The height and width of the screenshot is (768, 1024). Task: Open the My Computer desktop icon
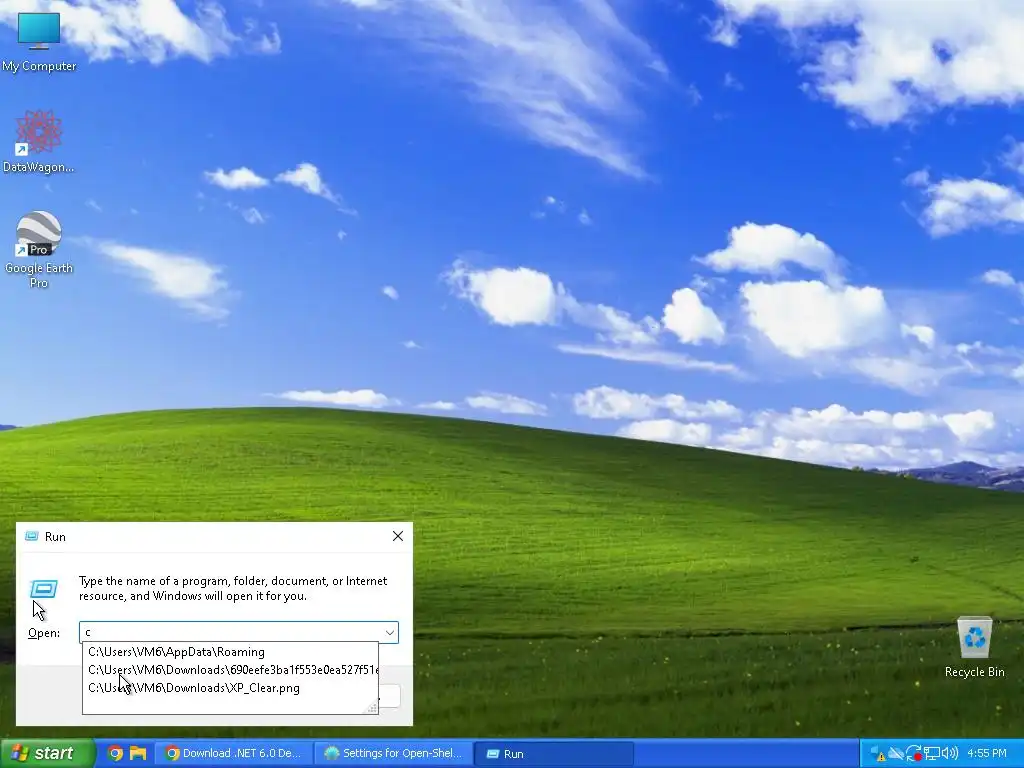point(39,40)
